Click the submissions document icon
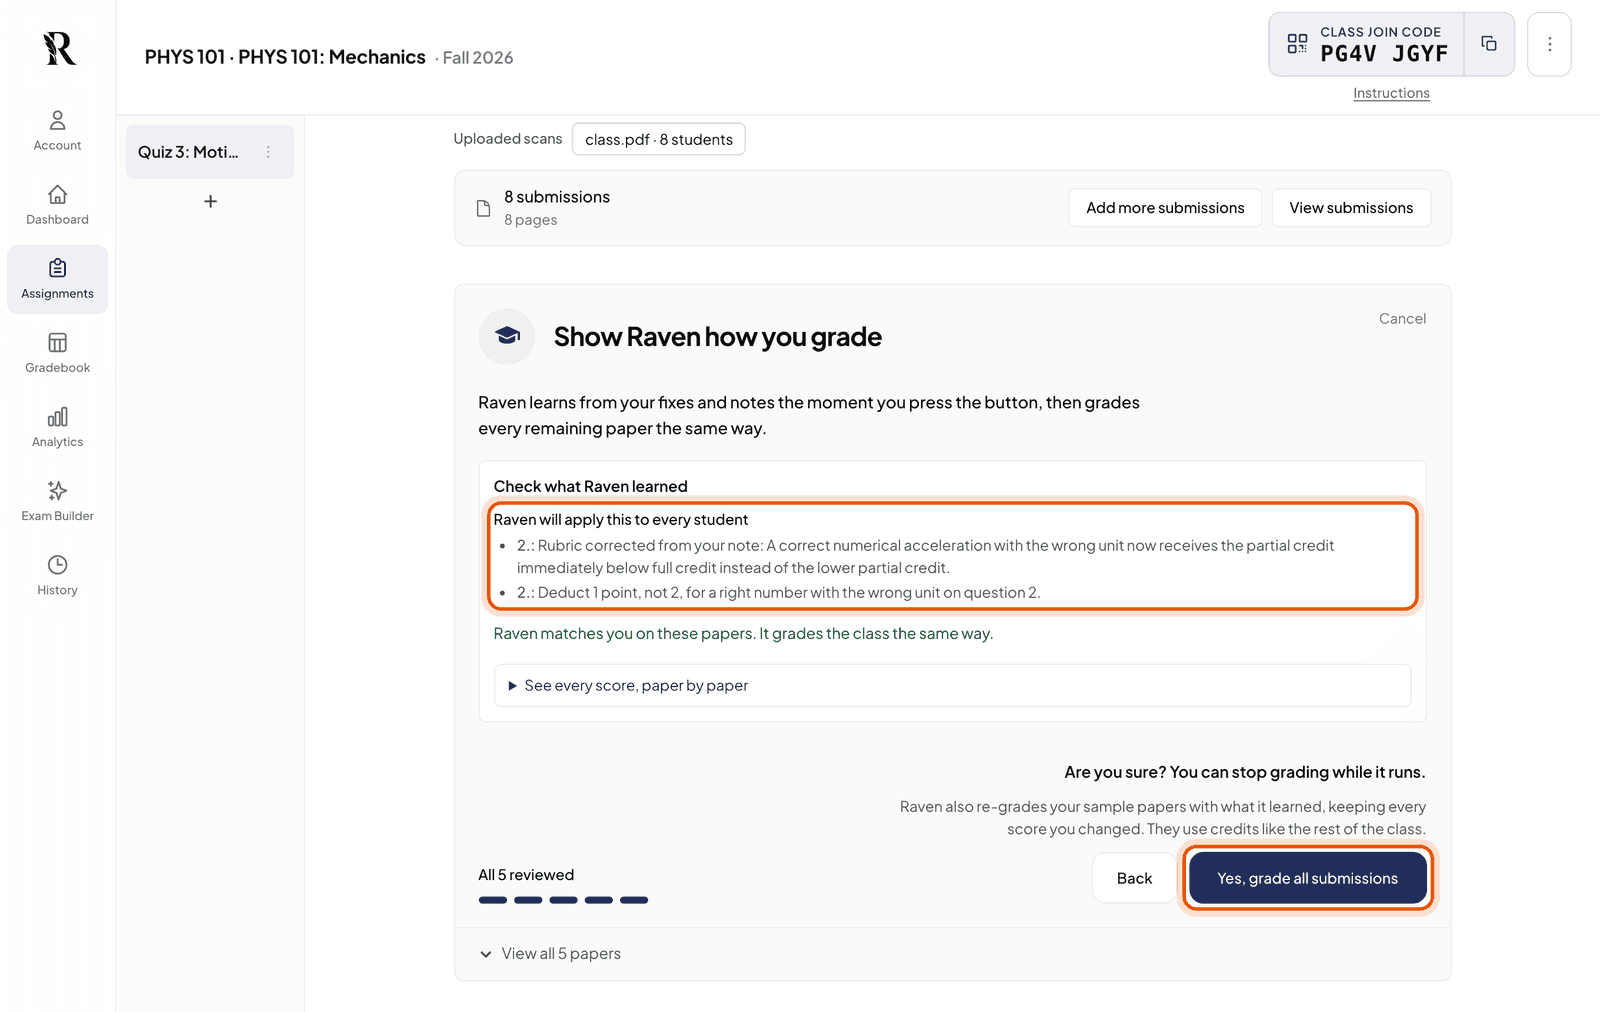This screenshot has width=1600, height=1012. click(483, 208)
